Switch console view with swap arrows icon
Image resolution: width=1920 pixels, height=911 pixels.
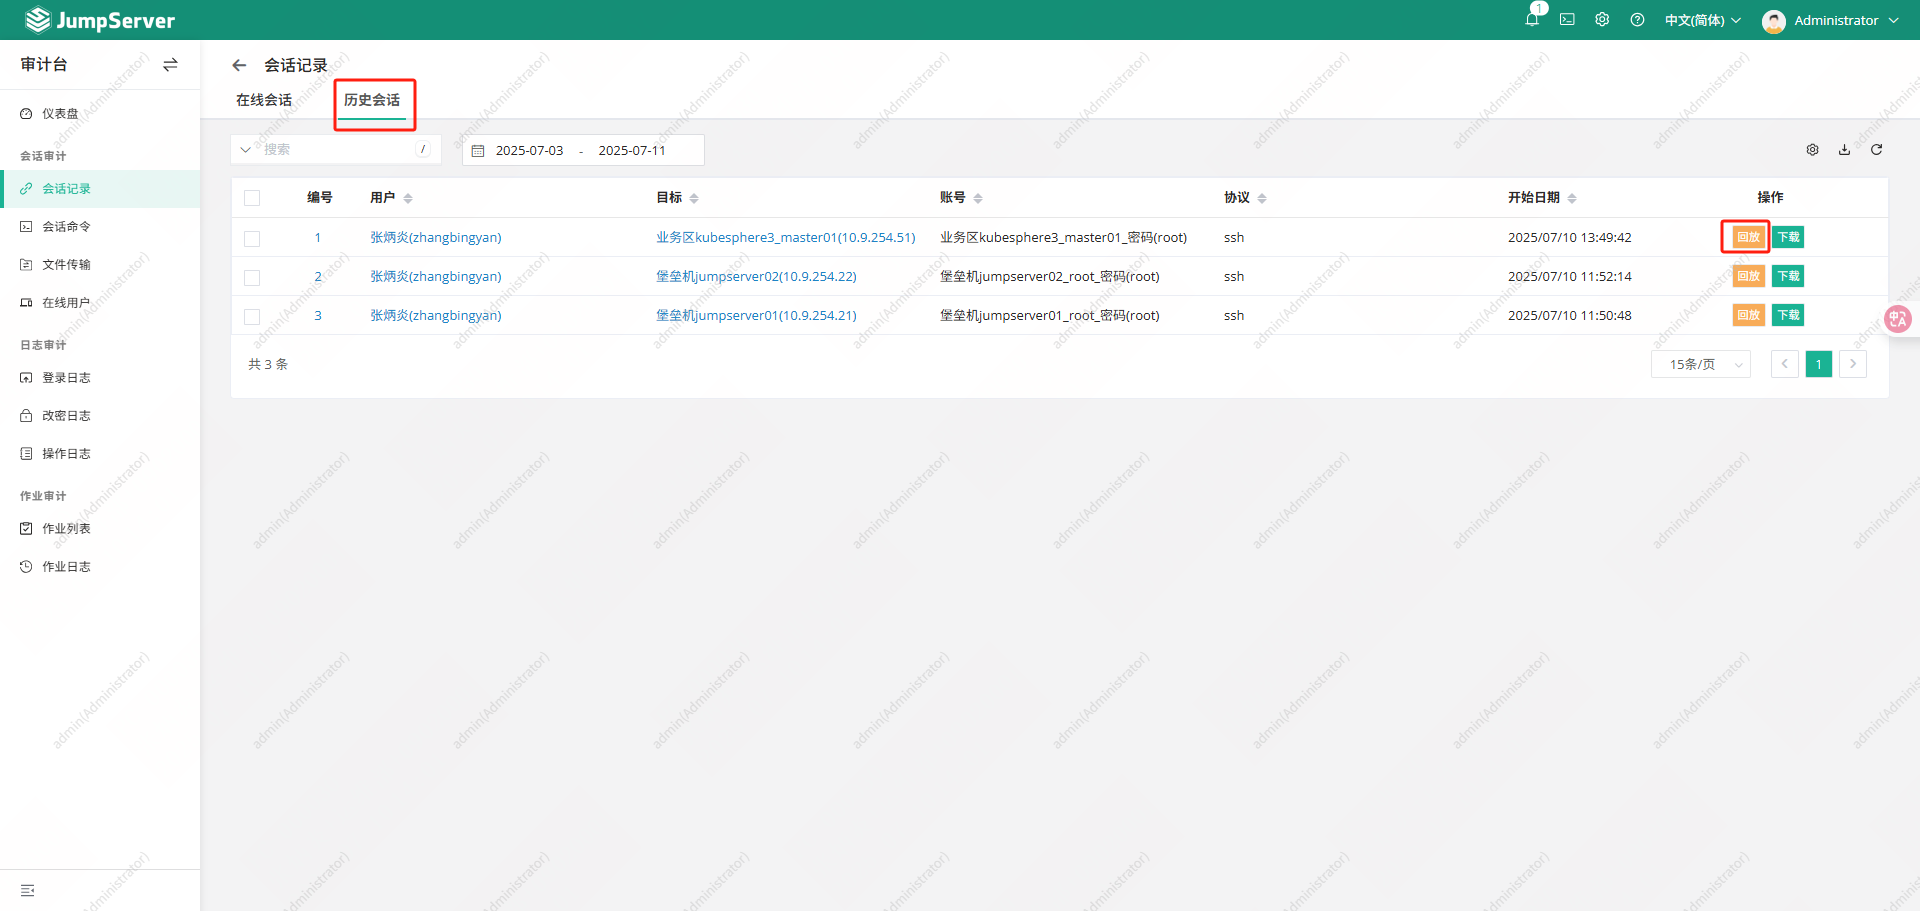170,64
